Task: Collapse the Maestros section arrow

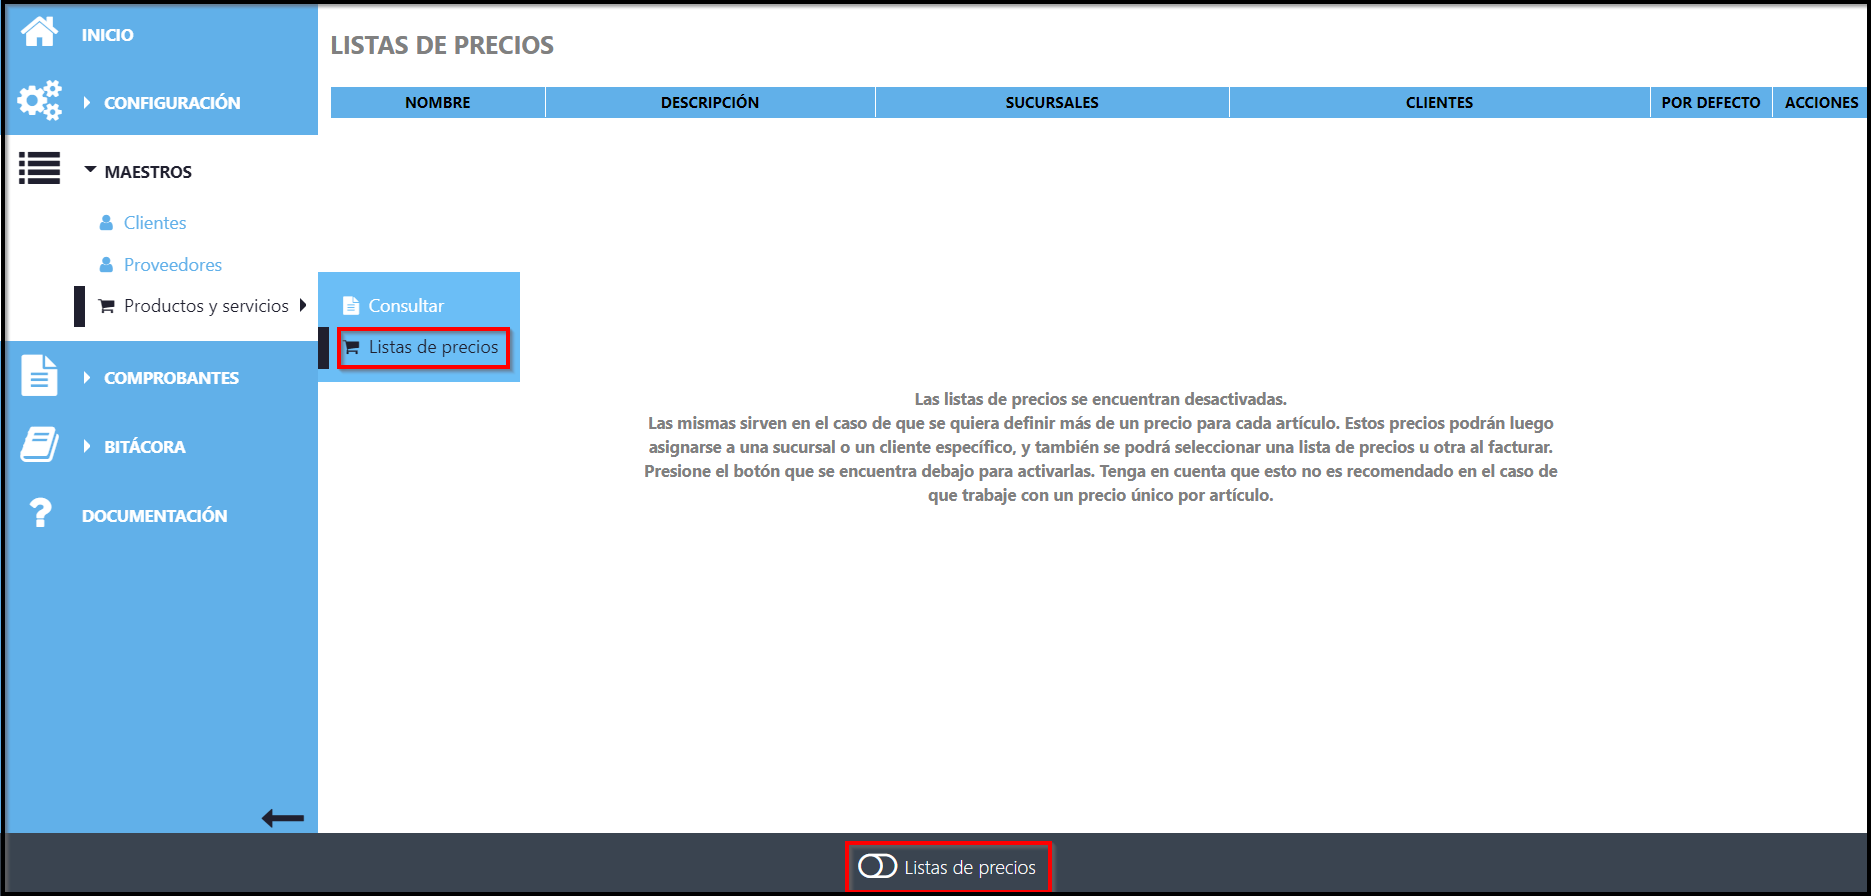Action: pos(90,171)
